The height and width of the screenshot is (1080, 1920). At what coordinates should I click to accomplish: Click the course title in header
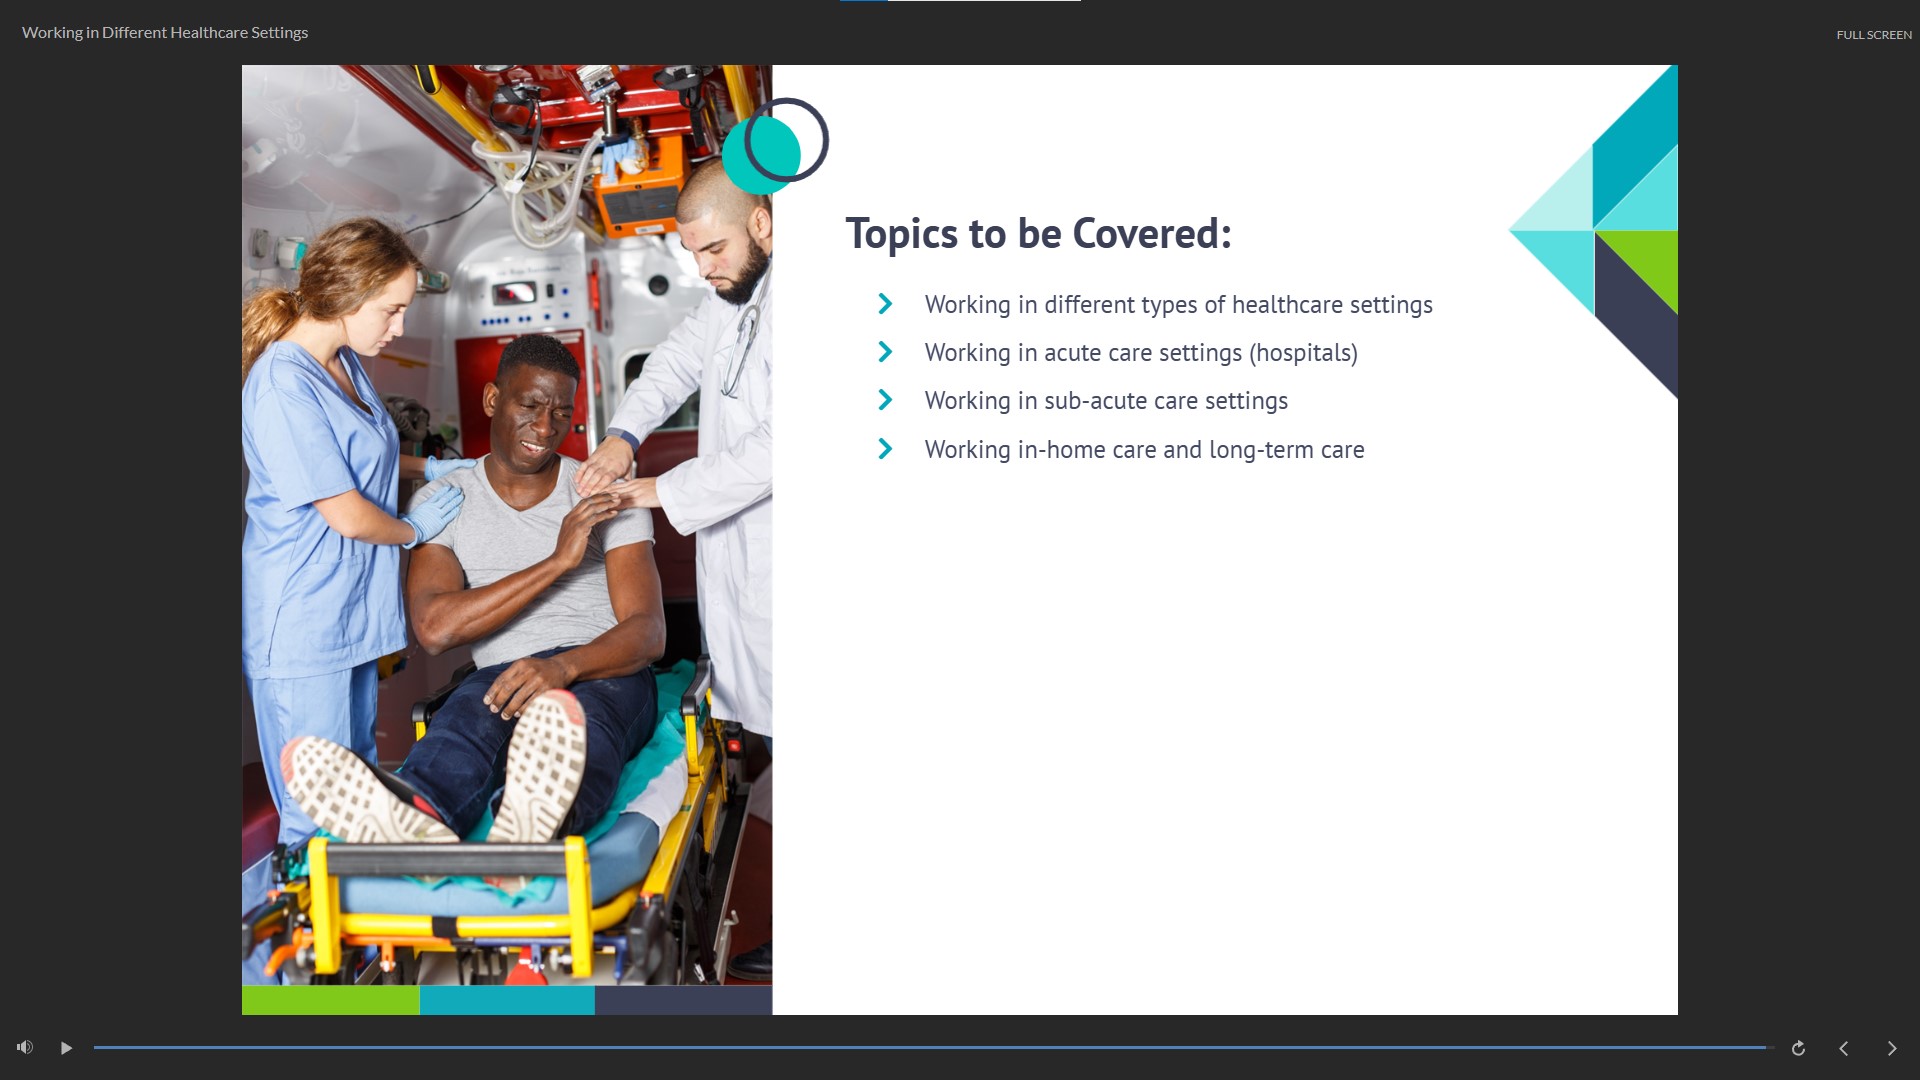[x=165, y=32]
